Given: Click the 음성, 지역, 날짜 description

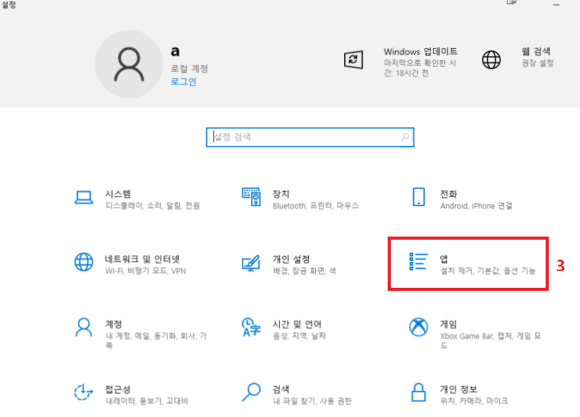Looking at the screenshot, I should point(299,336).
